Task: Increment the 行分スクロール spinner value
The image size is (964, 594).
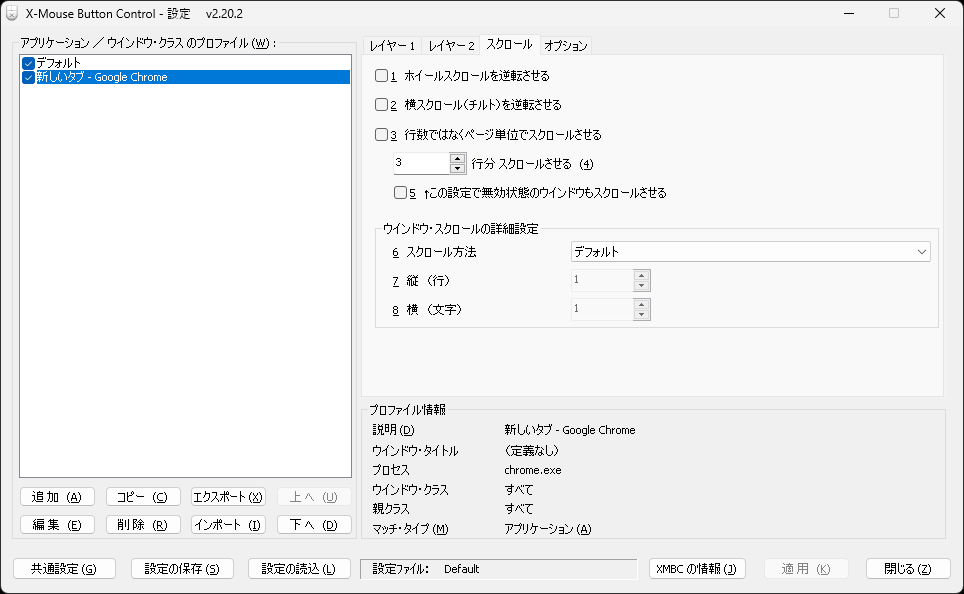Action: pyautogui.click(x=457, y=158)
